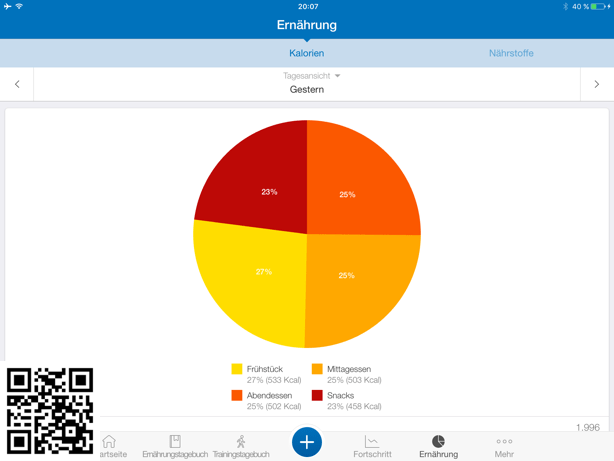Switch to the Nährstoffe tab
The width and height of the screenshot is (614, 461).
tap(511, 53)
